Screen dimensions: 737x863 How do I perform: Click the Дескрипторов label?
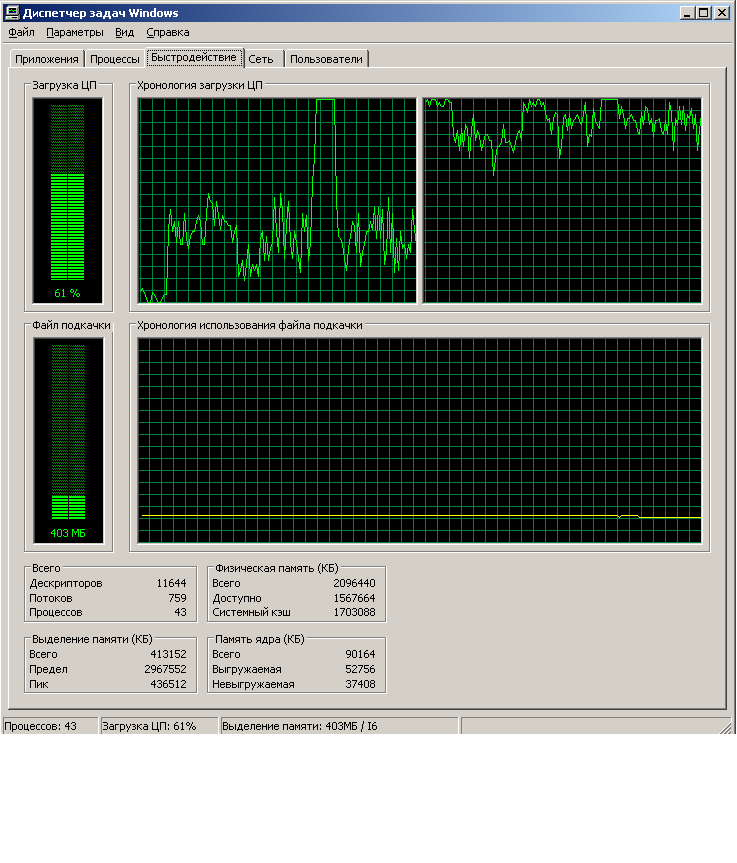[x=66, y=583]
